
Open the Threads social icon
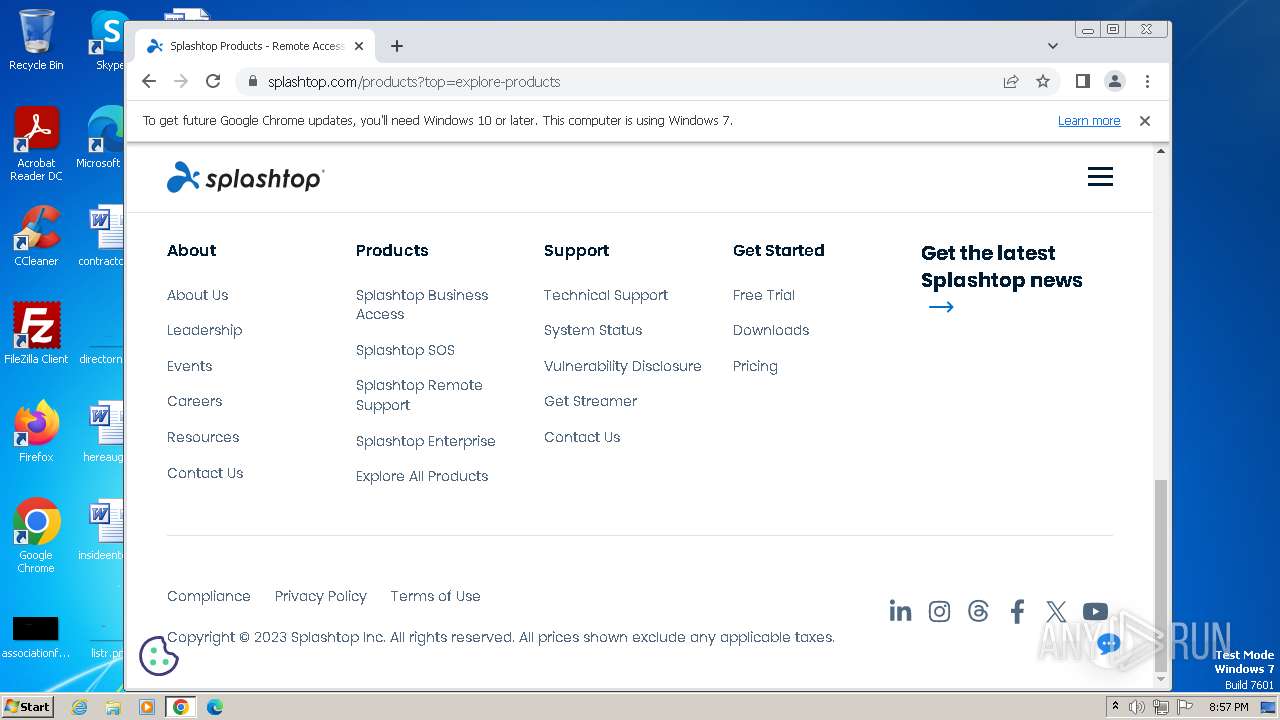pyautogui.click(x=978, y=611)
